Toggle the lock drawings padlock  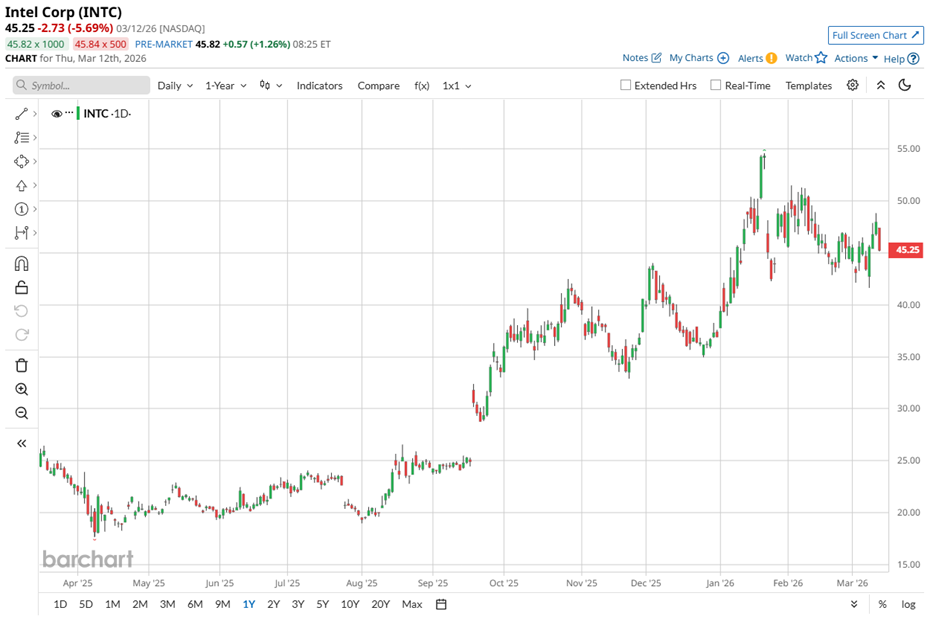21,288
